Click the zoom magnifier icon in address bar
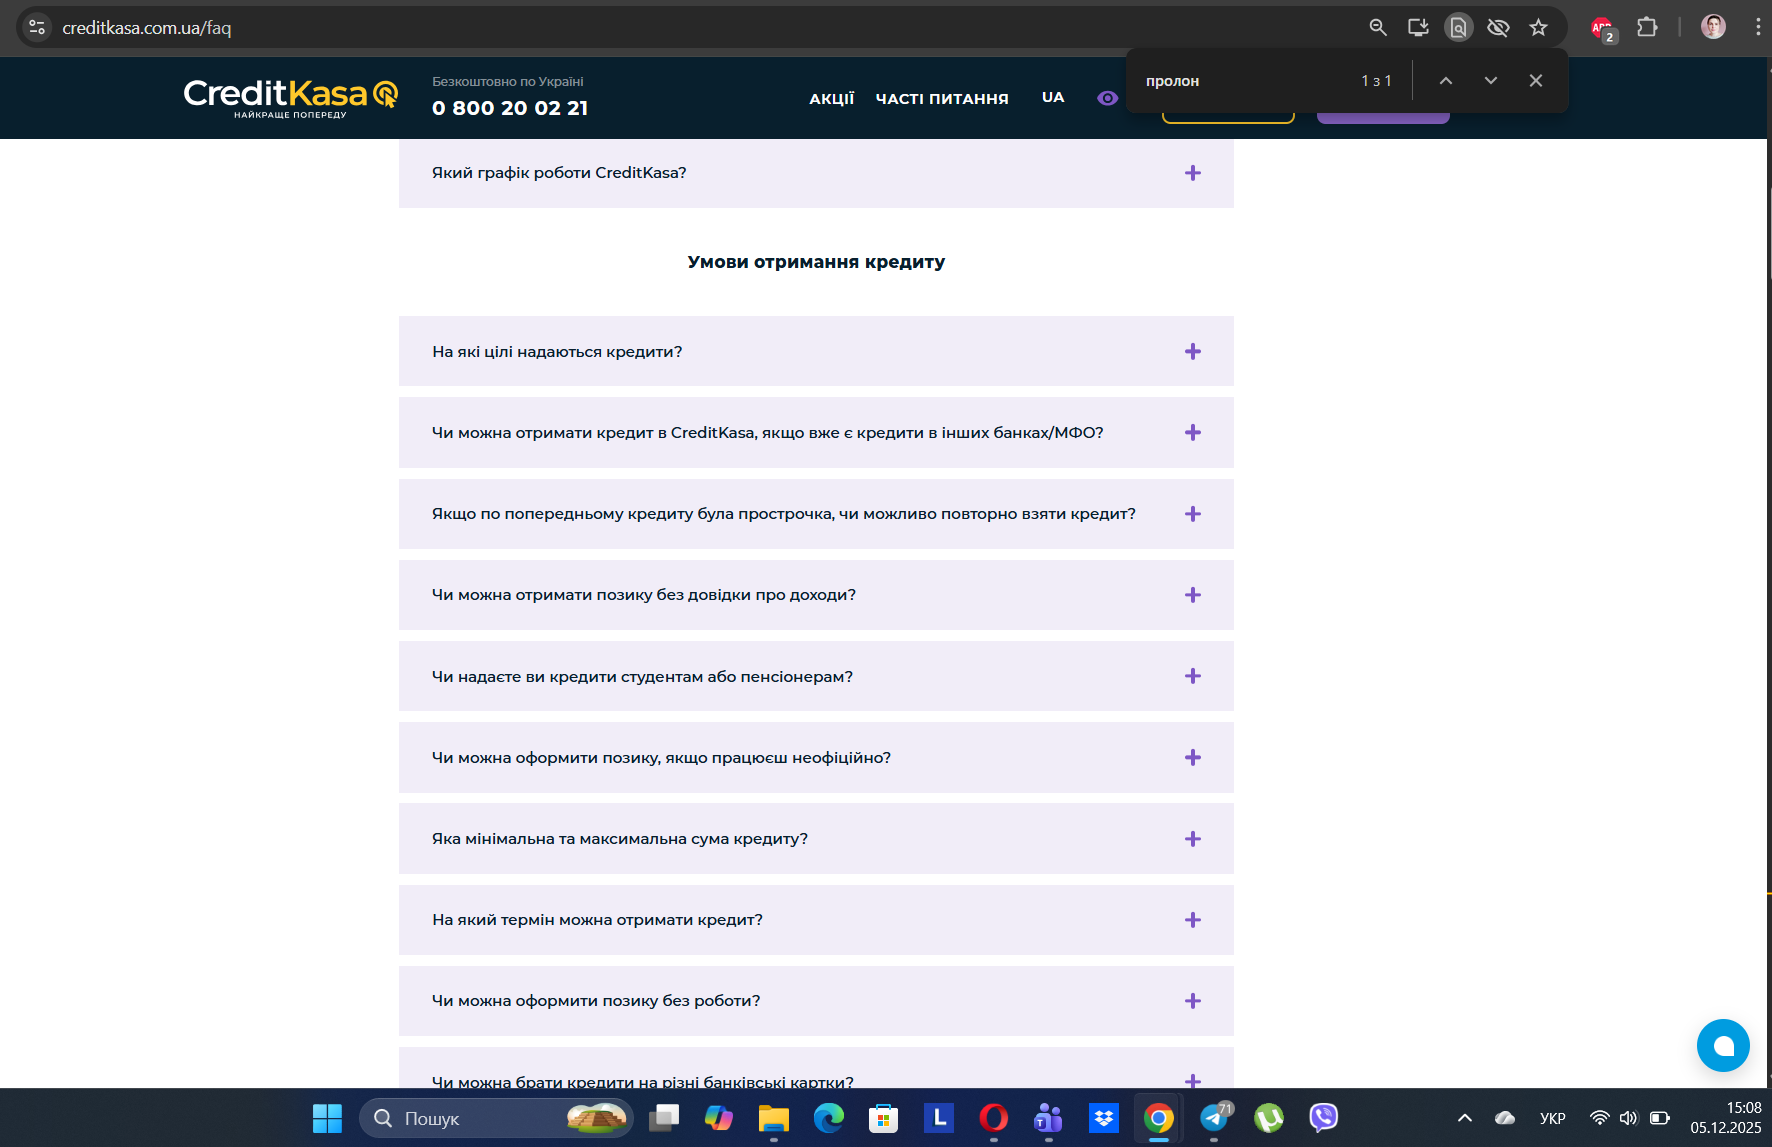The image size is (1772, 1147). [x=1378, y=27]
